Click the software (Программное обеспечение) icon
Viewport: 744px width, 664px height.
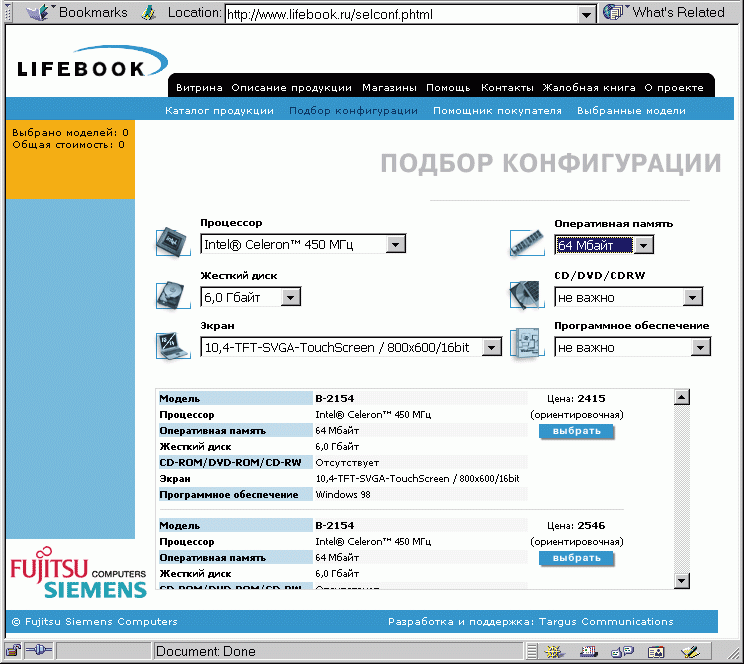(x=526, y=343)
